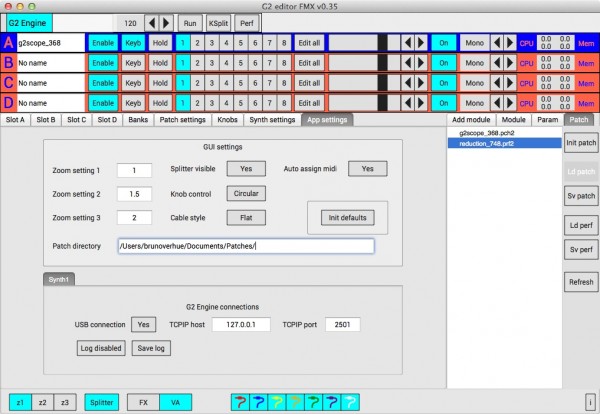The width and height of the screenshot is (600, 414).
Task: Select slot D letter icon
Action: [8, 103]
